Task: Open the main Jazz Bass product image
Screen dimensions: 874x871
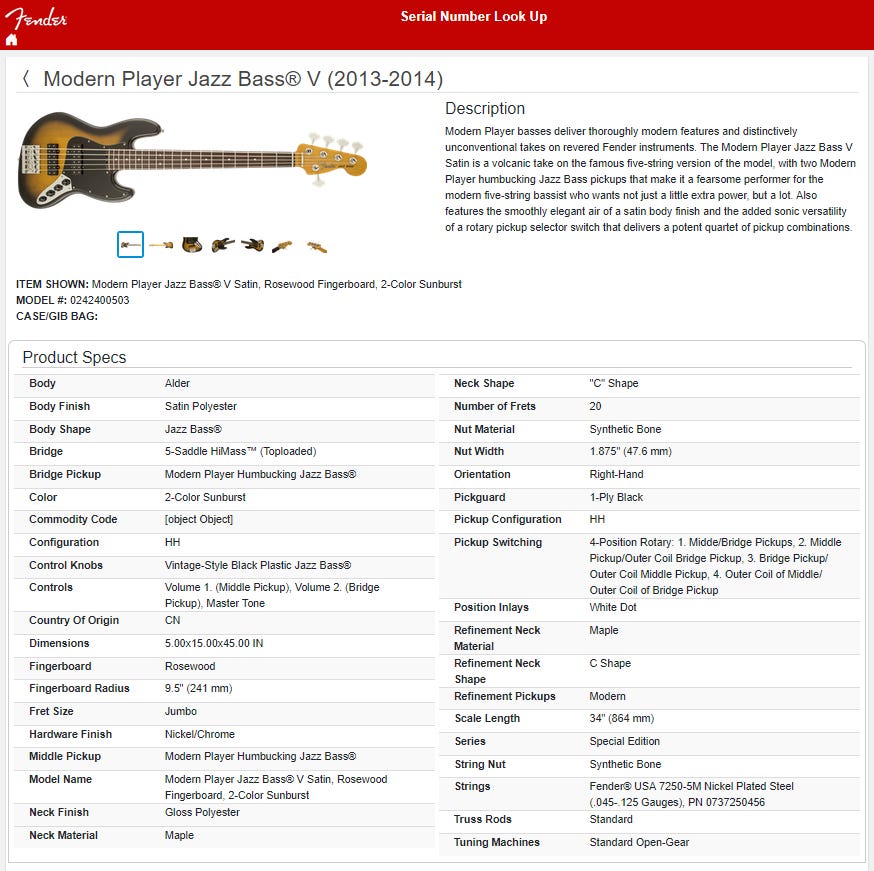Action: 192,161
